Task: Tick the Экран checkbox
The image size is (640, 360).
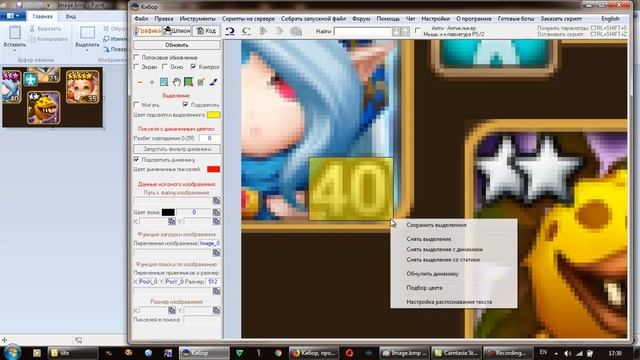Action: [137, 67]
